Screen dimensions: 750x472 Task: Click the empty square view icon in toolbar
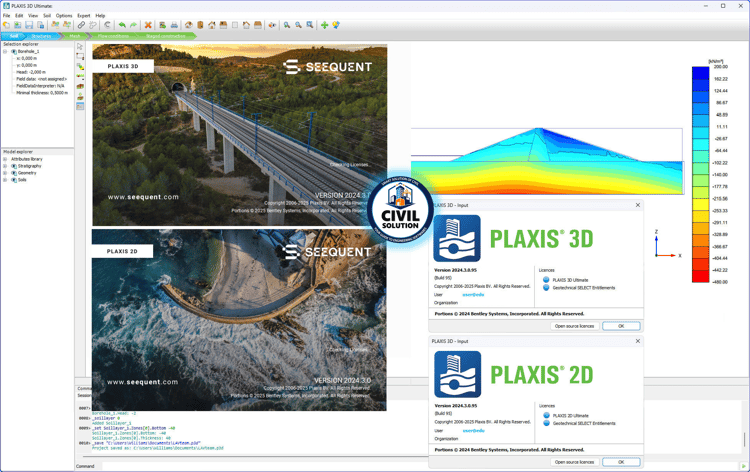click(235, 25)
